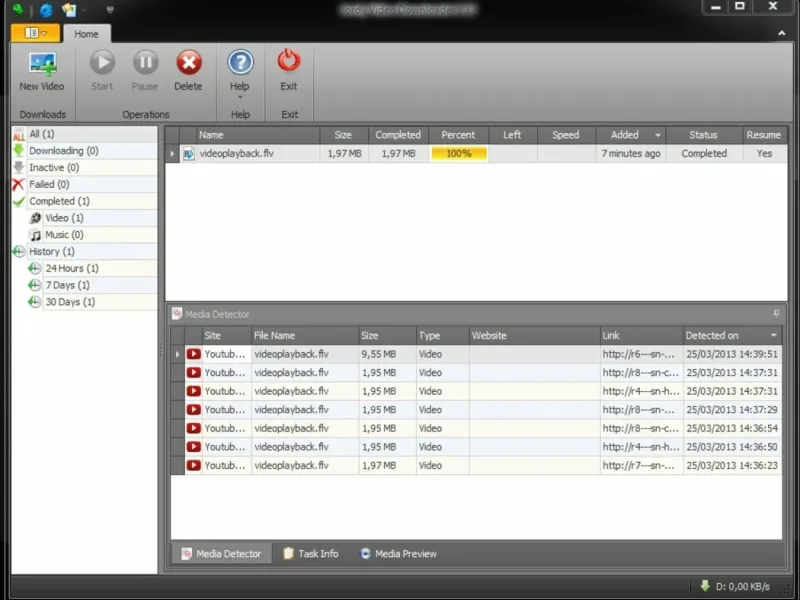Image resolution: width=800 pixels, height=600 pixels.
Task: Select Downloading (0) category
Action: (85, 151)
